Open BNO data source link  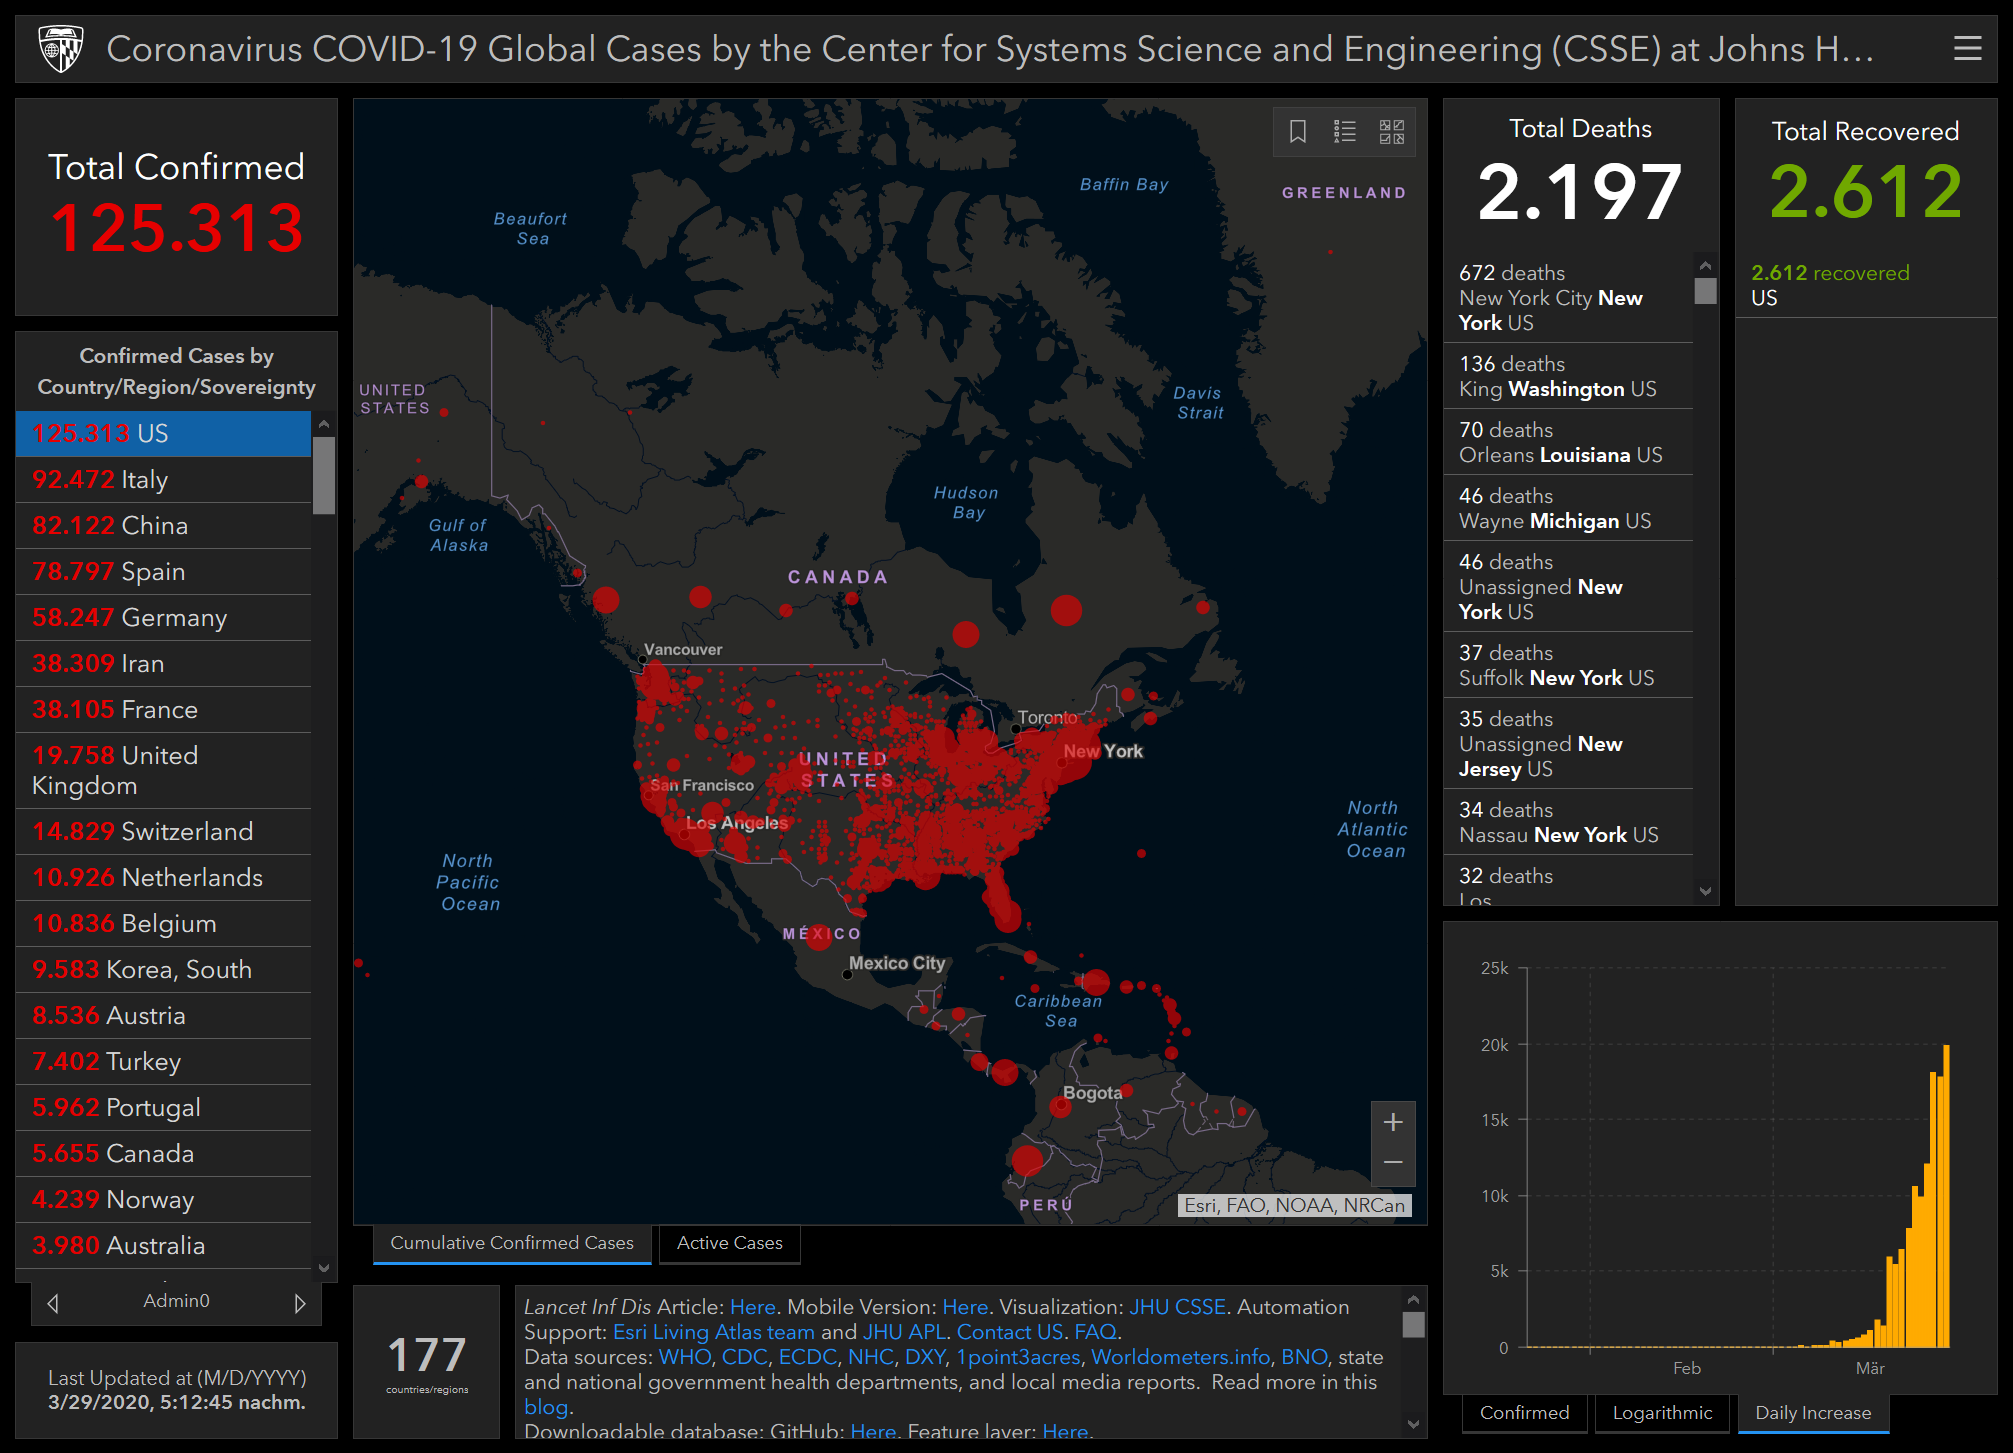tap(1304, 1357)
